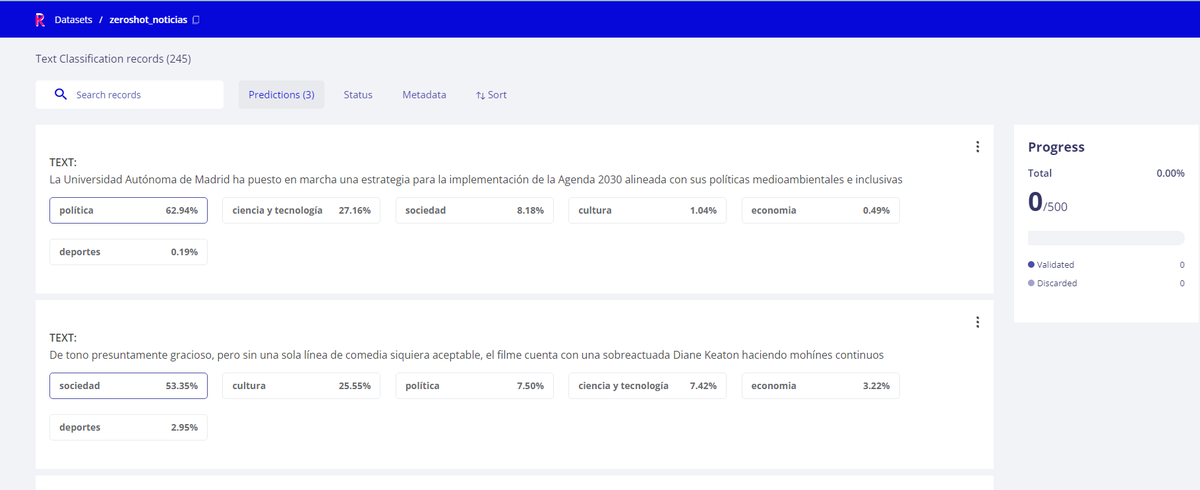Screen dimensions: 1200x490
Task: Open the Sort options
Action: pos(491,95)
